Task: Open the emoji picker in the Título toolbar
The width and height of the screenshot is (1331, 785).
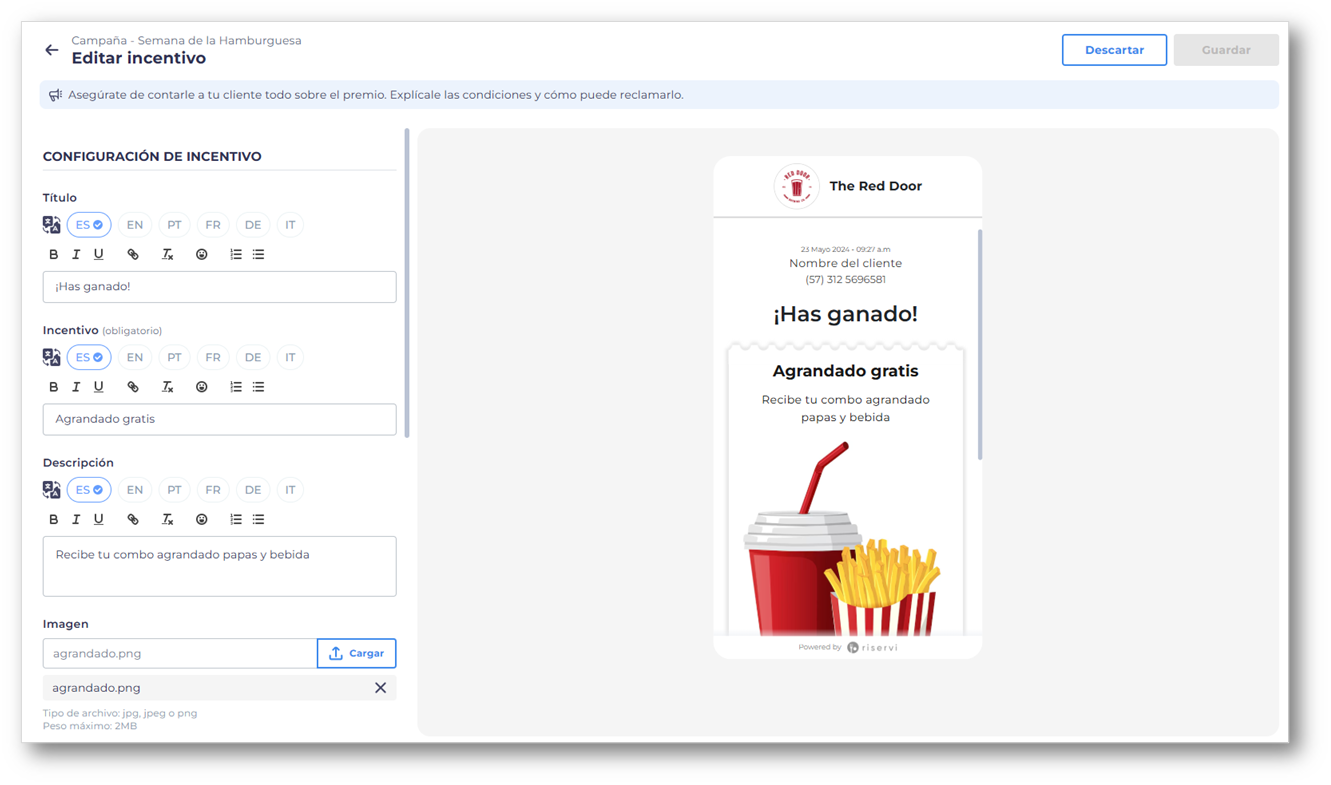Action: pyautogui.click(x=202, y=255)
